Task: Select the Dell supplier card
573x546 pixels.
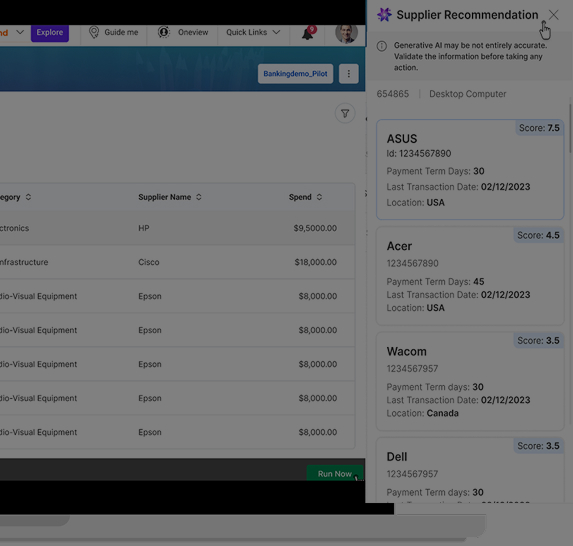Action: tap(470, 470)
